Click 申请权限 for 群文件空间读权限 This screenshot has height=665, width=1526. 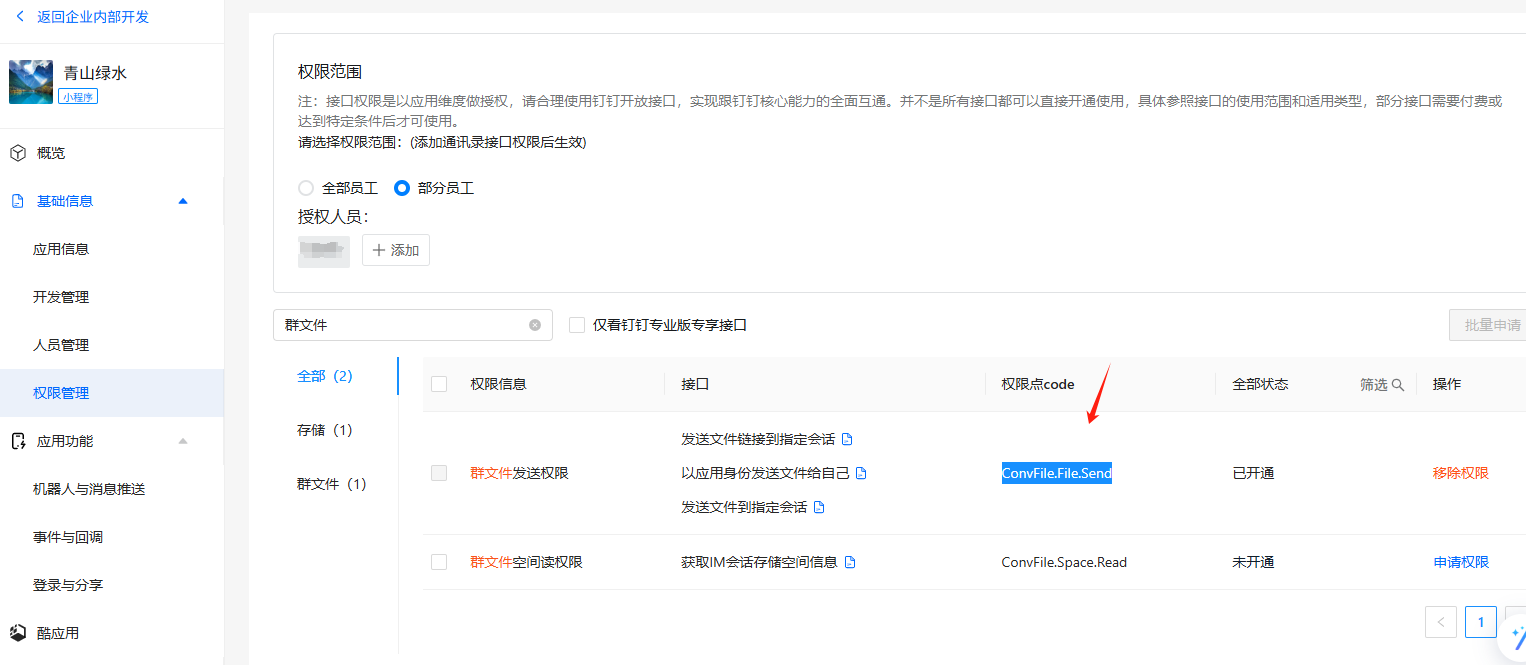(1461, 562)
